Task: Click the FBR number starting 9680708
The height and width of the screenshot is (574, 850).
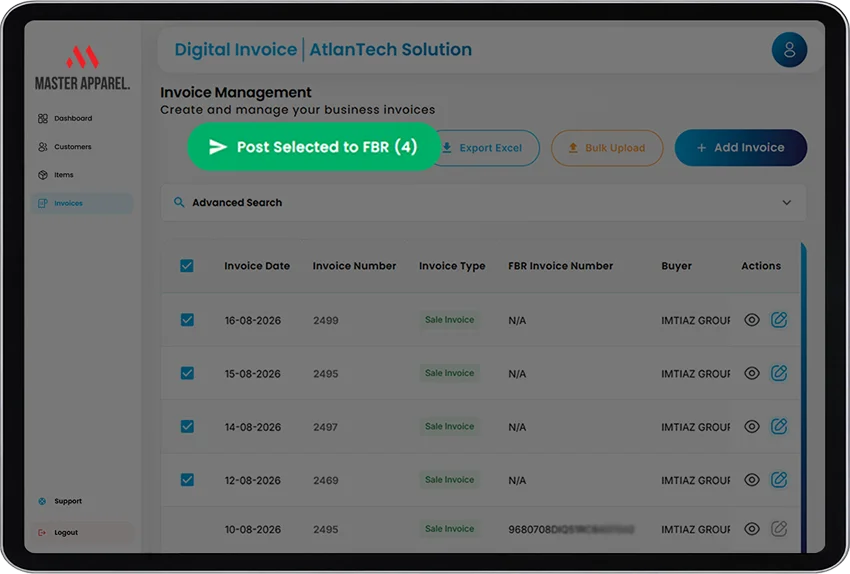Action: click(x=571, y=530)
